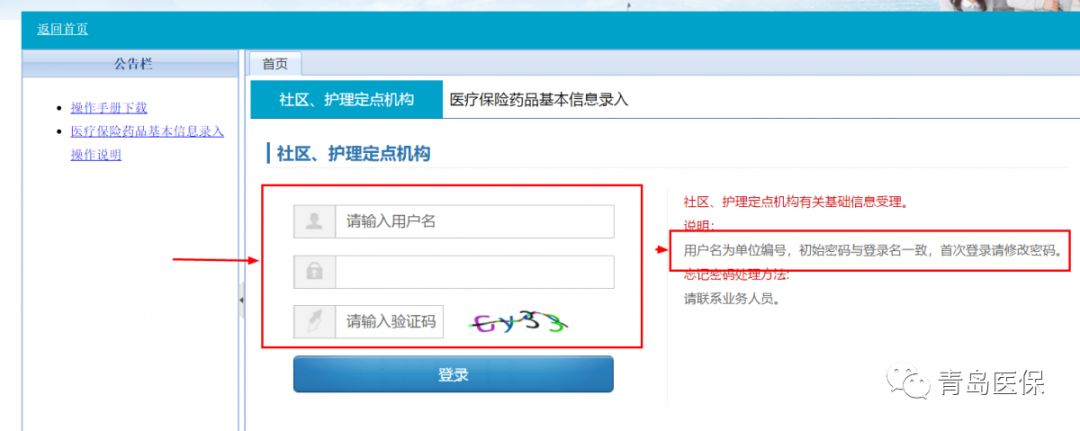1080x431 pixels.
Task: Select the 社区、护理定点机构 tab
Action: pyautogui.click(x=346, y=99)
